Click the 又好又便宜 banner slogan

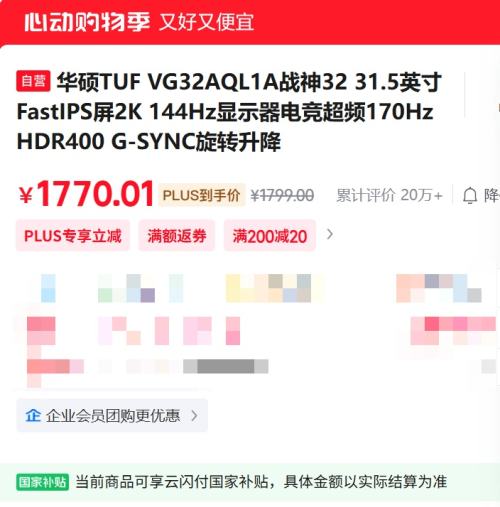(207, 22)
